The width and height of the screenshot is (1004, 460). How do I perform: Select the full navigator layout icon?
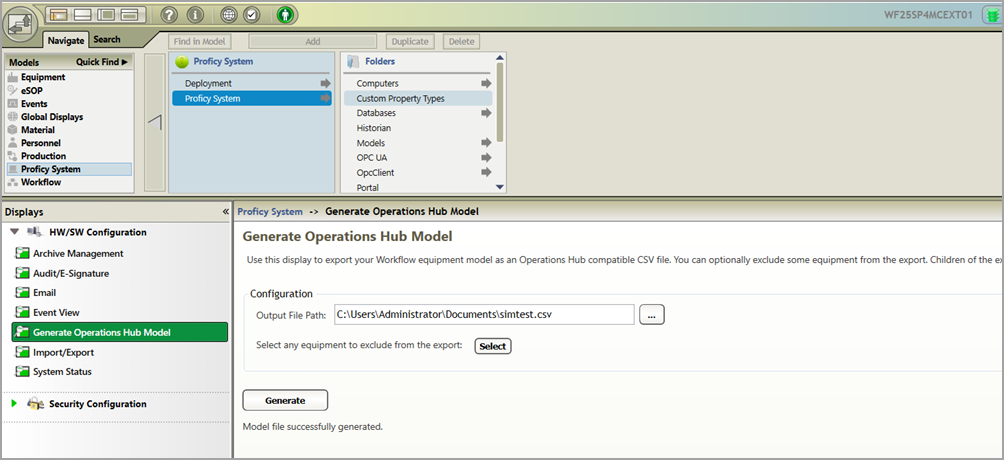click(x=59, y=14)
